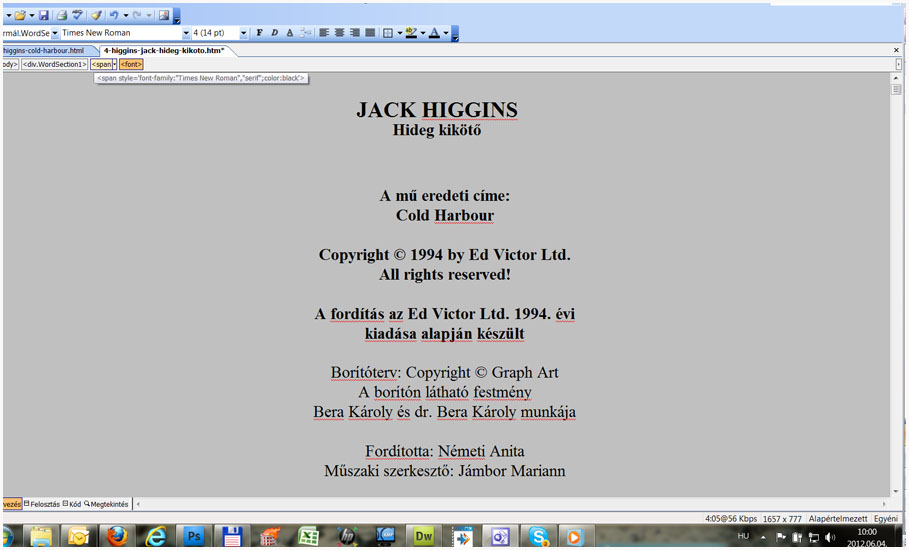Image resolution: width=909 pixels, height=550 pixels.
Task: Close the current document tab
Action: tap(896, 50)
